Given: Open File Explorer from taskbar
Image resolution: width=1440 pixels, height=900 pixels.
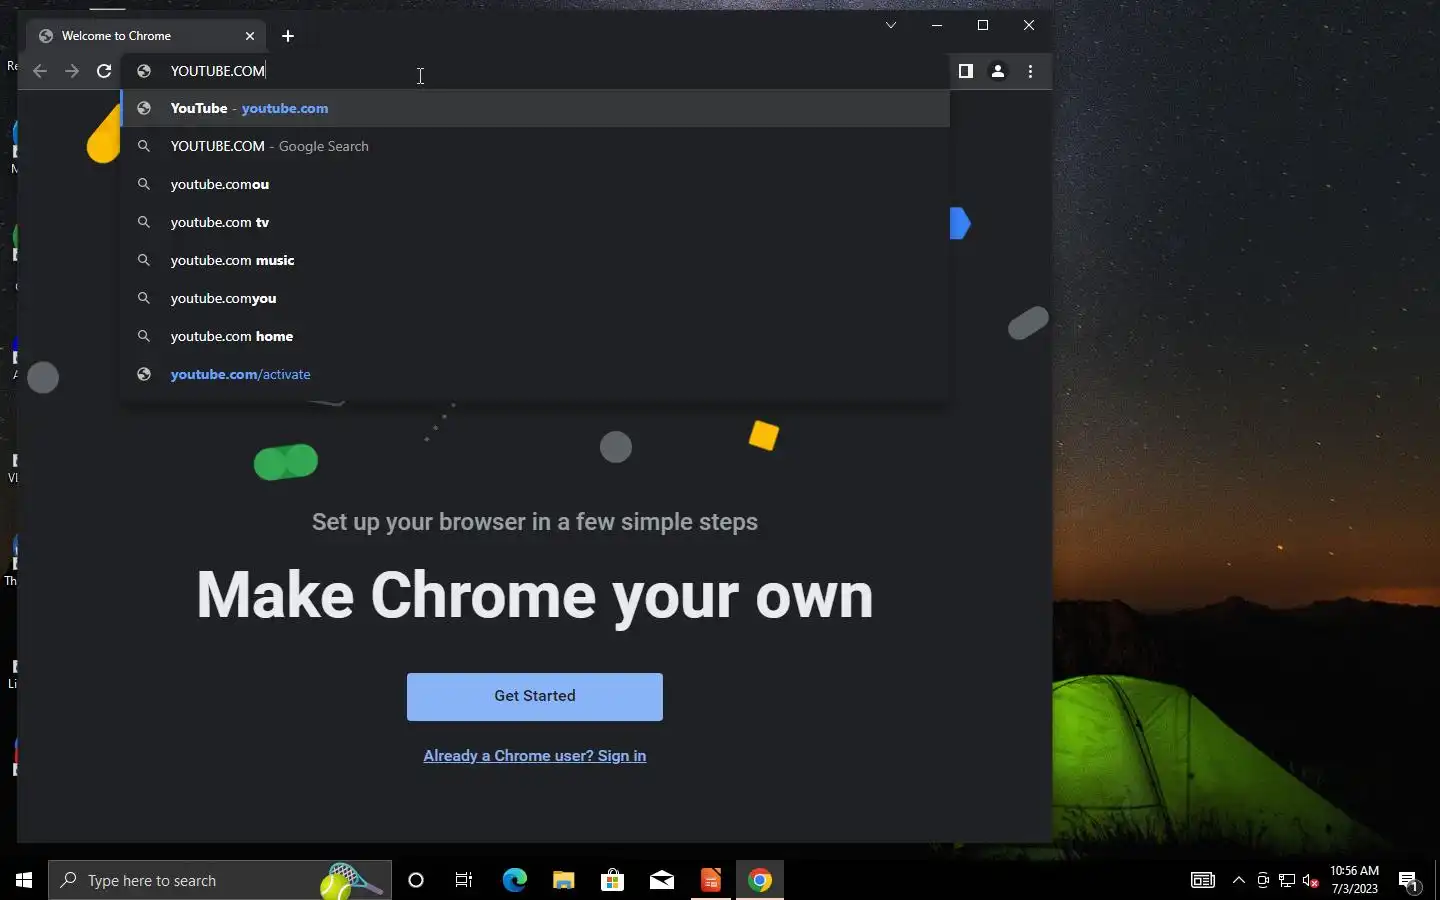Looking at the screenshot, I should 563,880.
